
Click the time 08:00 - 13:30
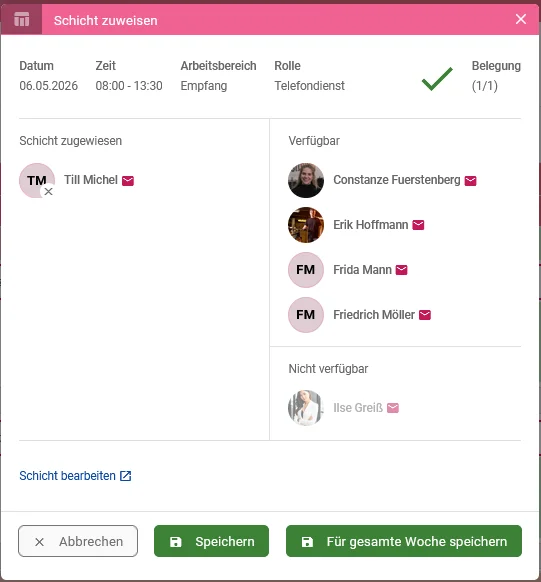(x=129, y=86)
